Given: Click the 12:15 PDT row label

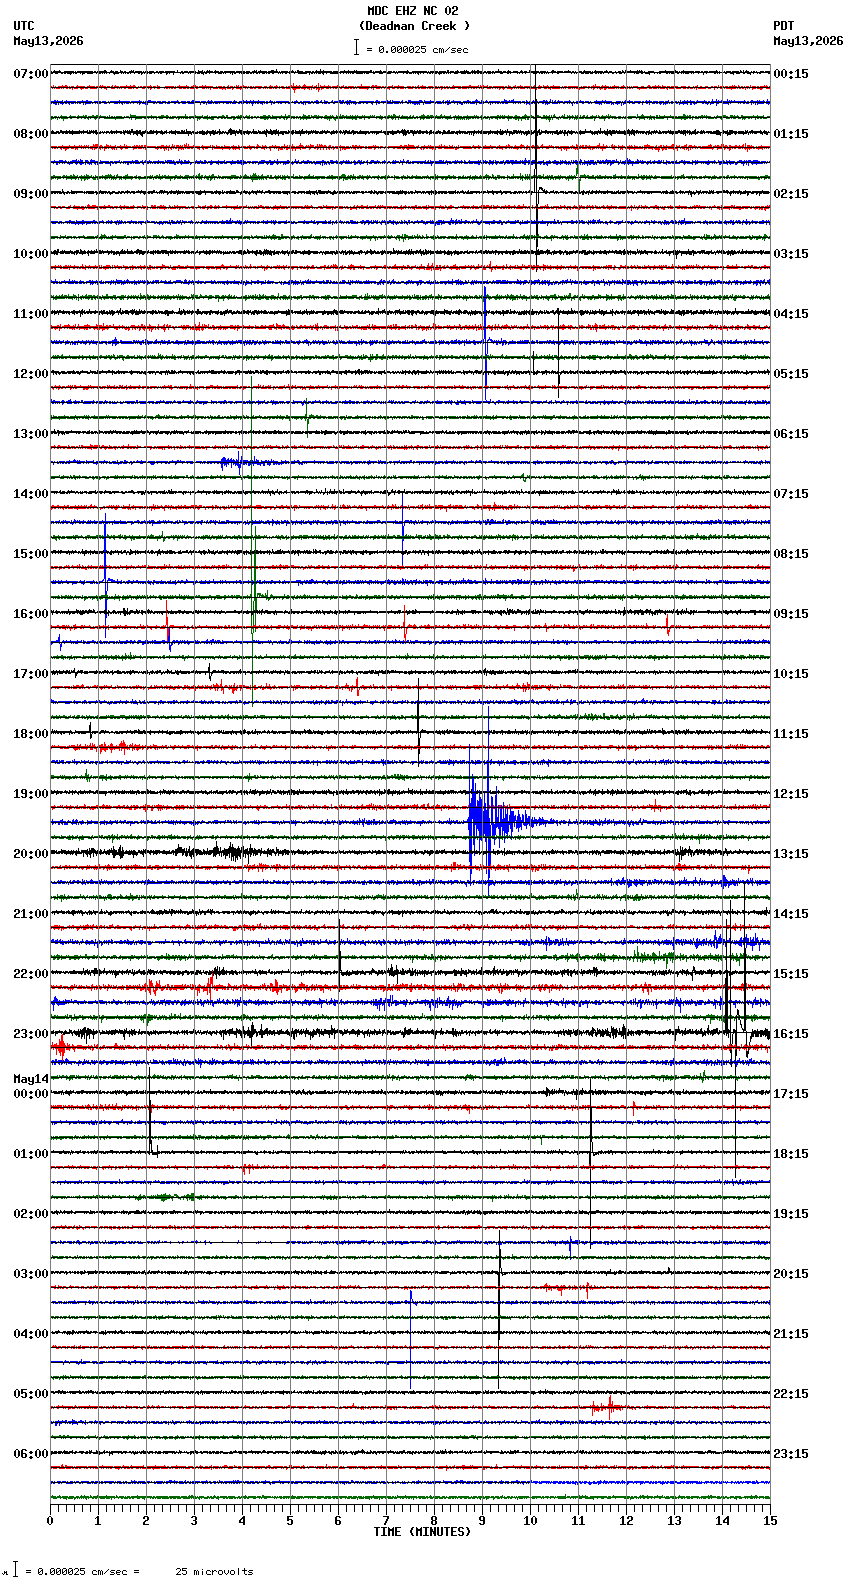Looking at the screenshot, I should (x=791, y=794).
